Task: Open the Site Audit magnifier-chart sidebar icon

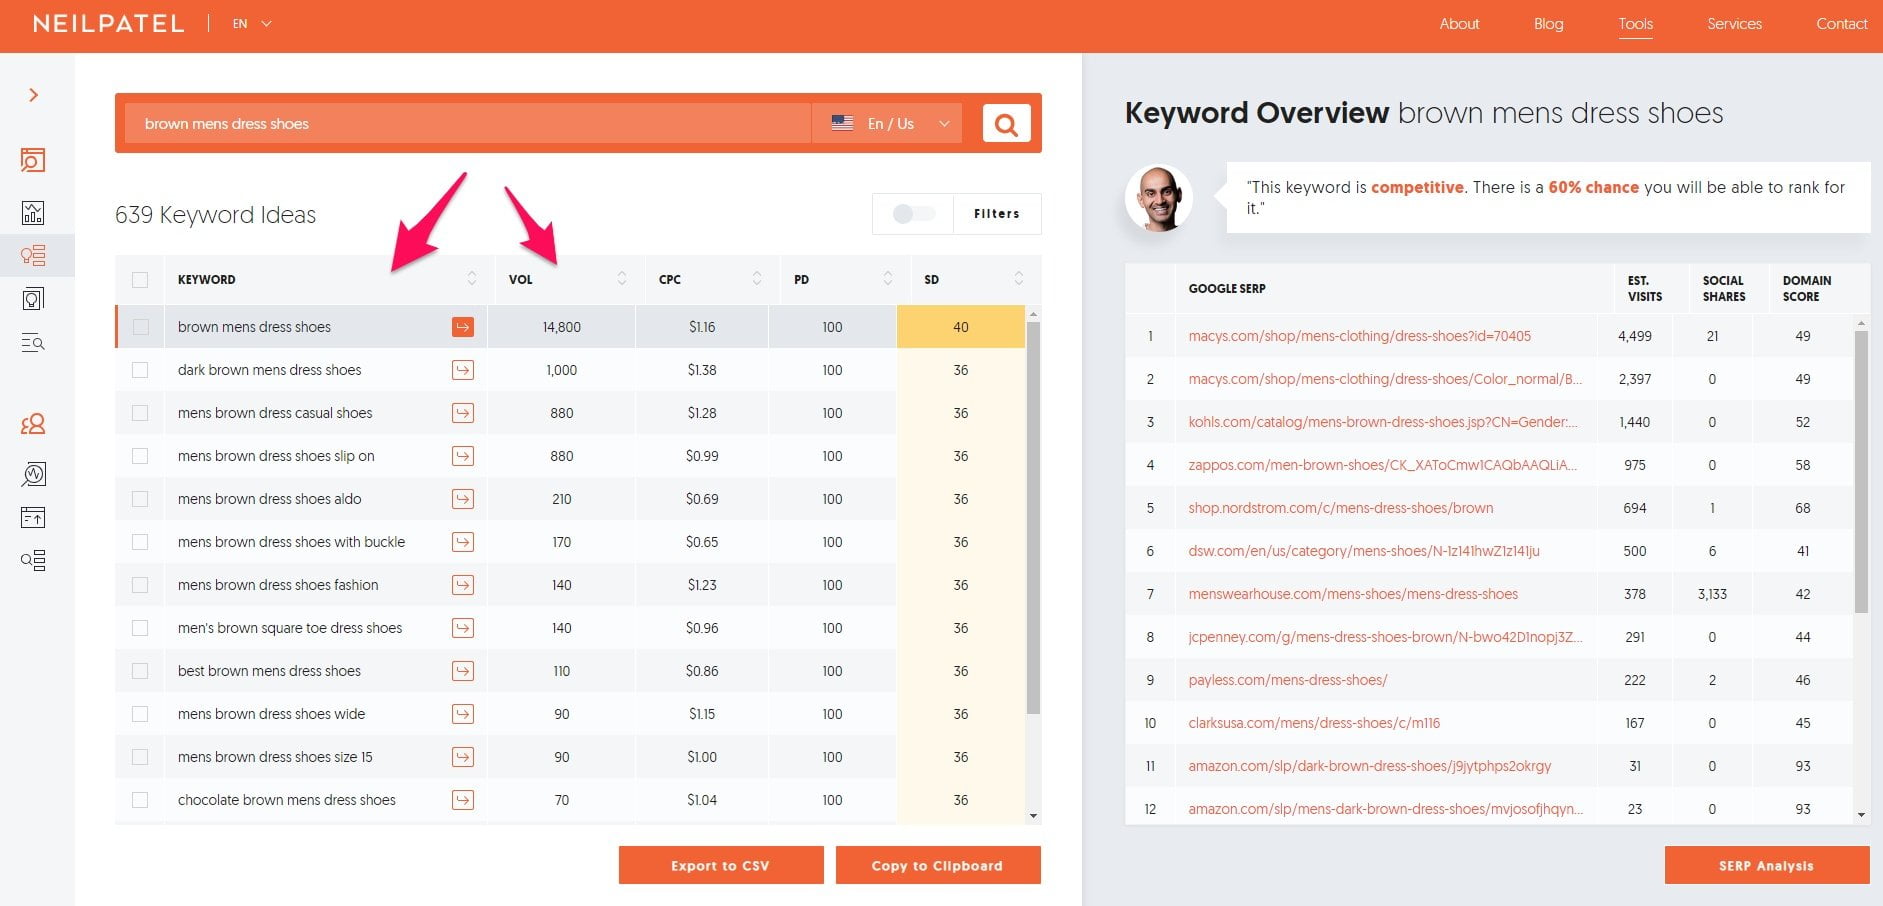Action: coord(33,474)
